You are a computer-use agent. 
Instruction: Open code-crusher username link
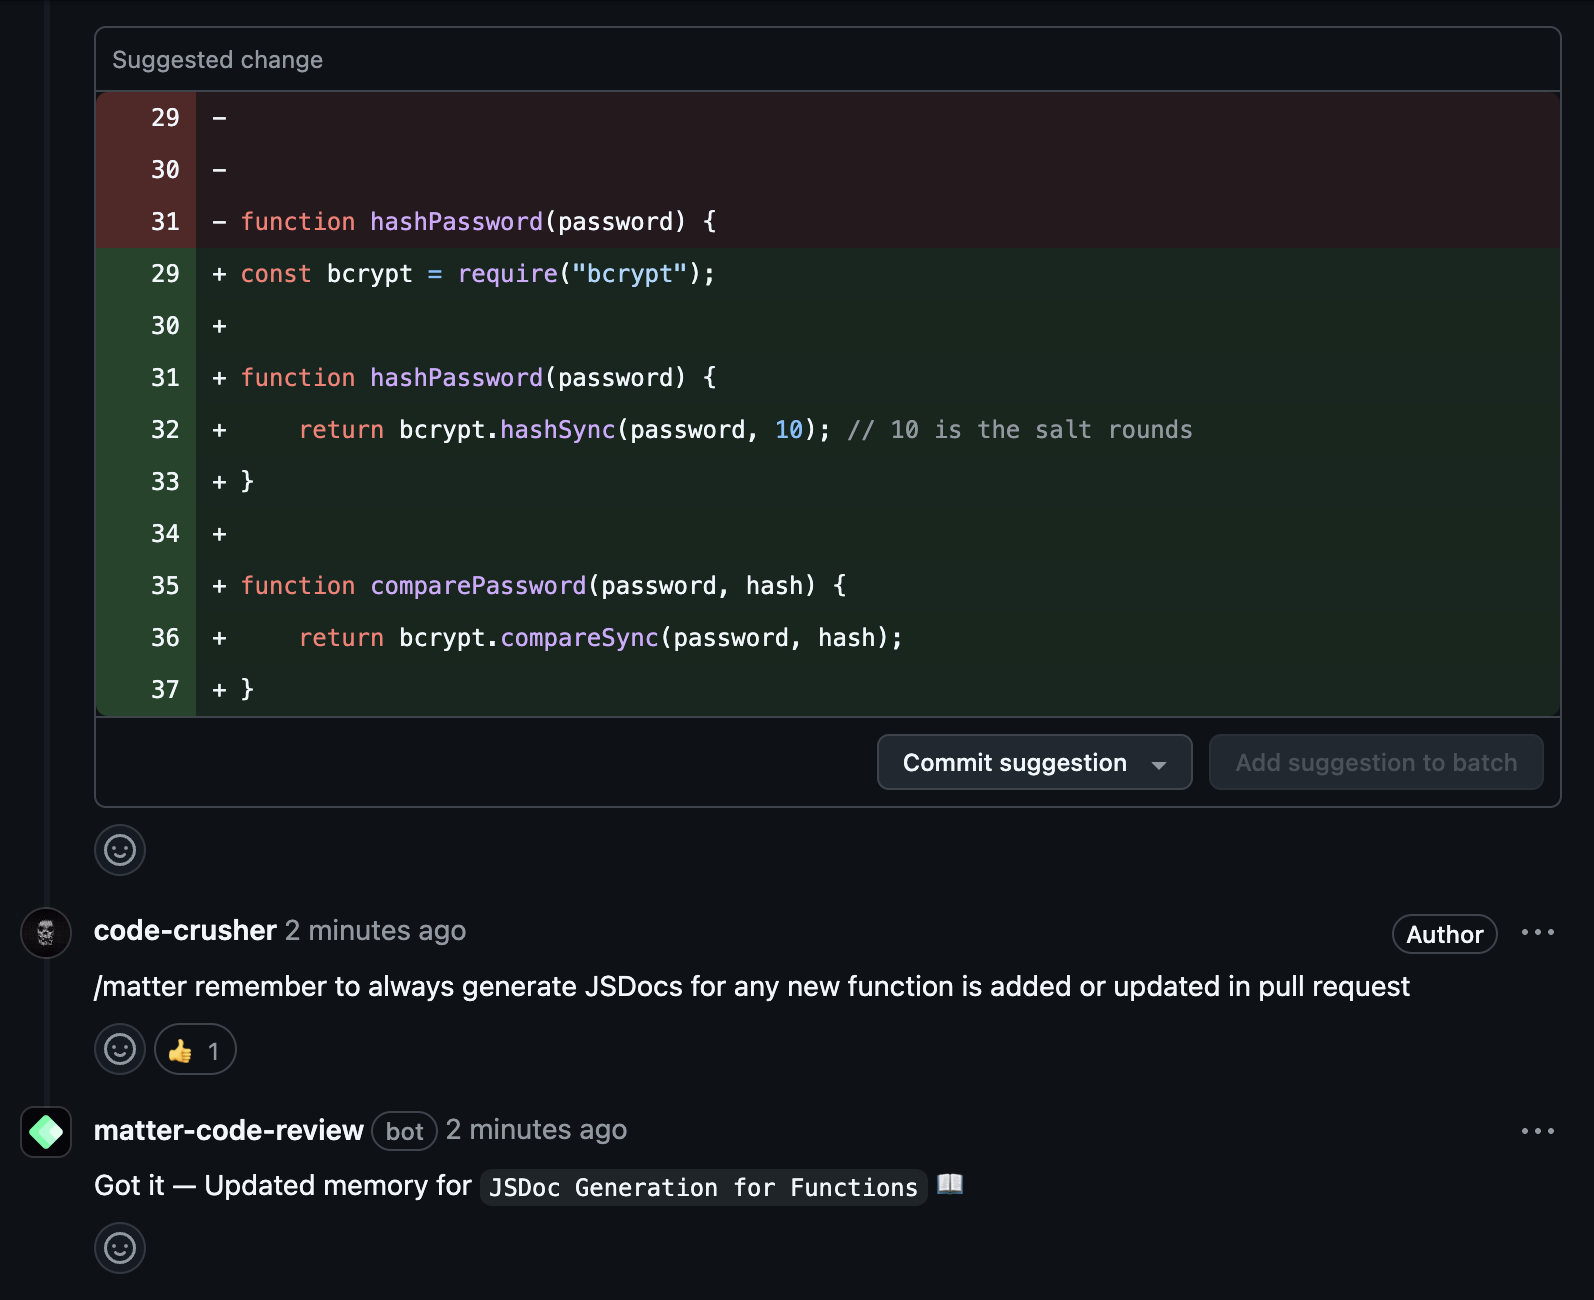point(185,930)
